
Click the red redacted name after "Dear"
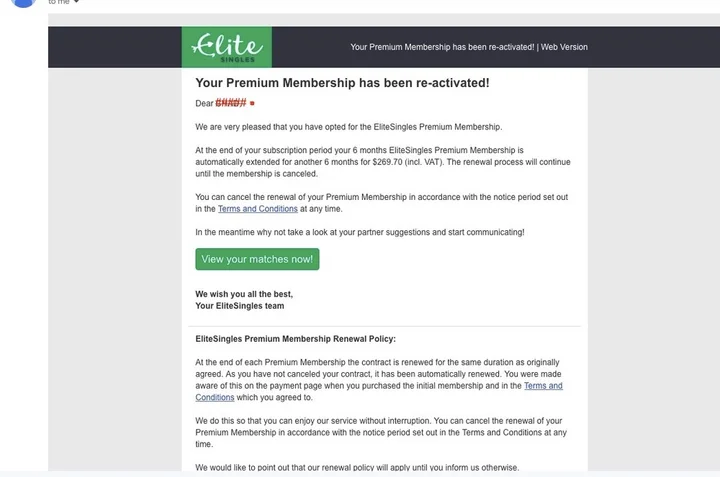231,103
